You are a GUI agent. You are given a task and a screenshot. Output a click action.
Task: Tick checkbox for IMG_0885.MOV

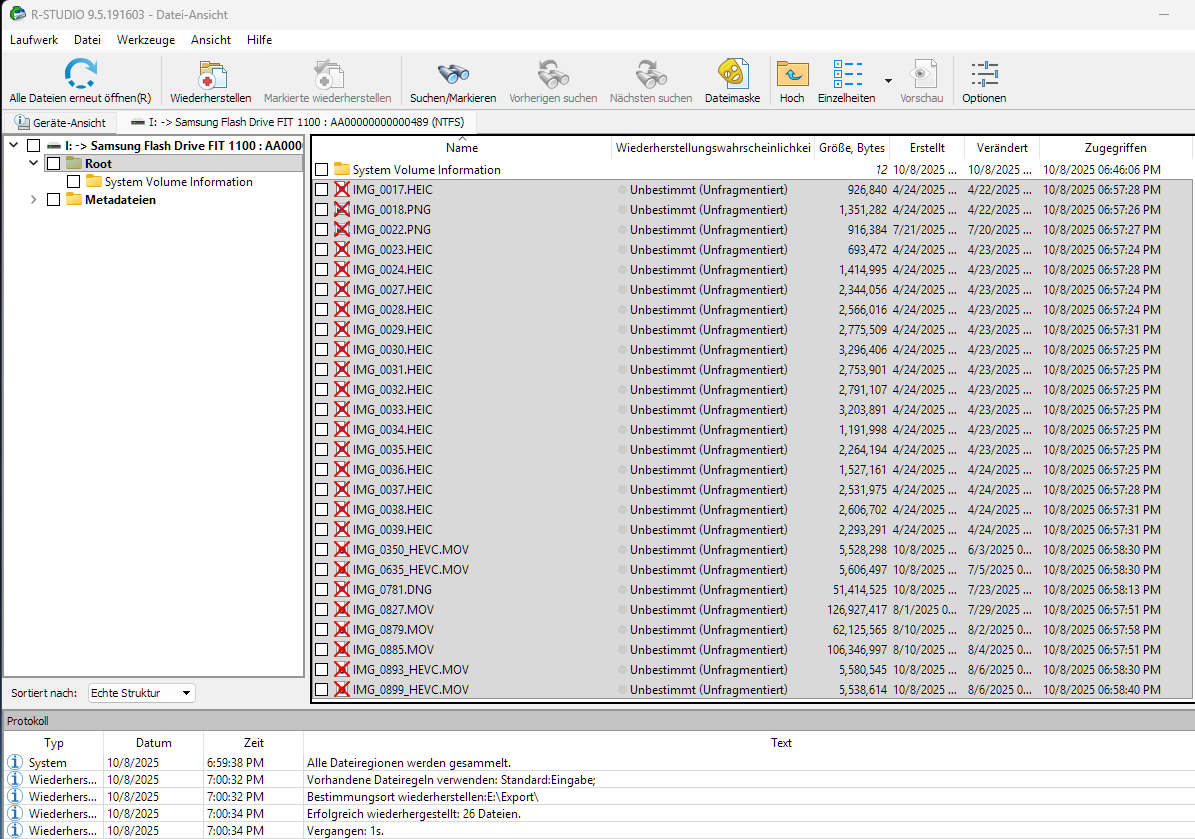point(322,649)
